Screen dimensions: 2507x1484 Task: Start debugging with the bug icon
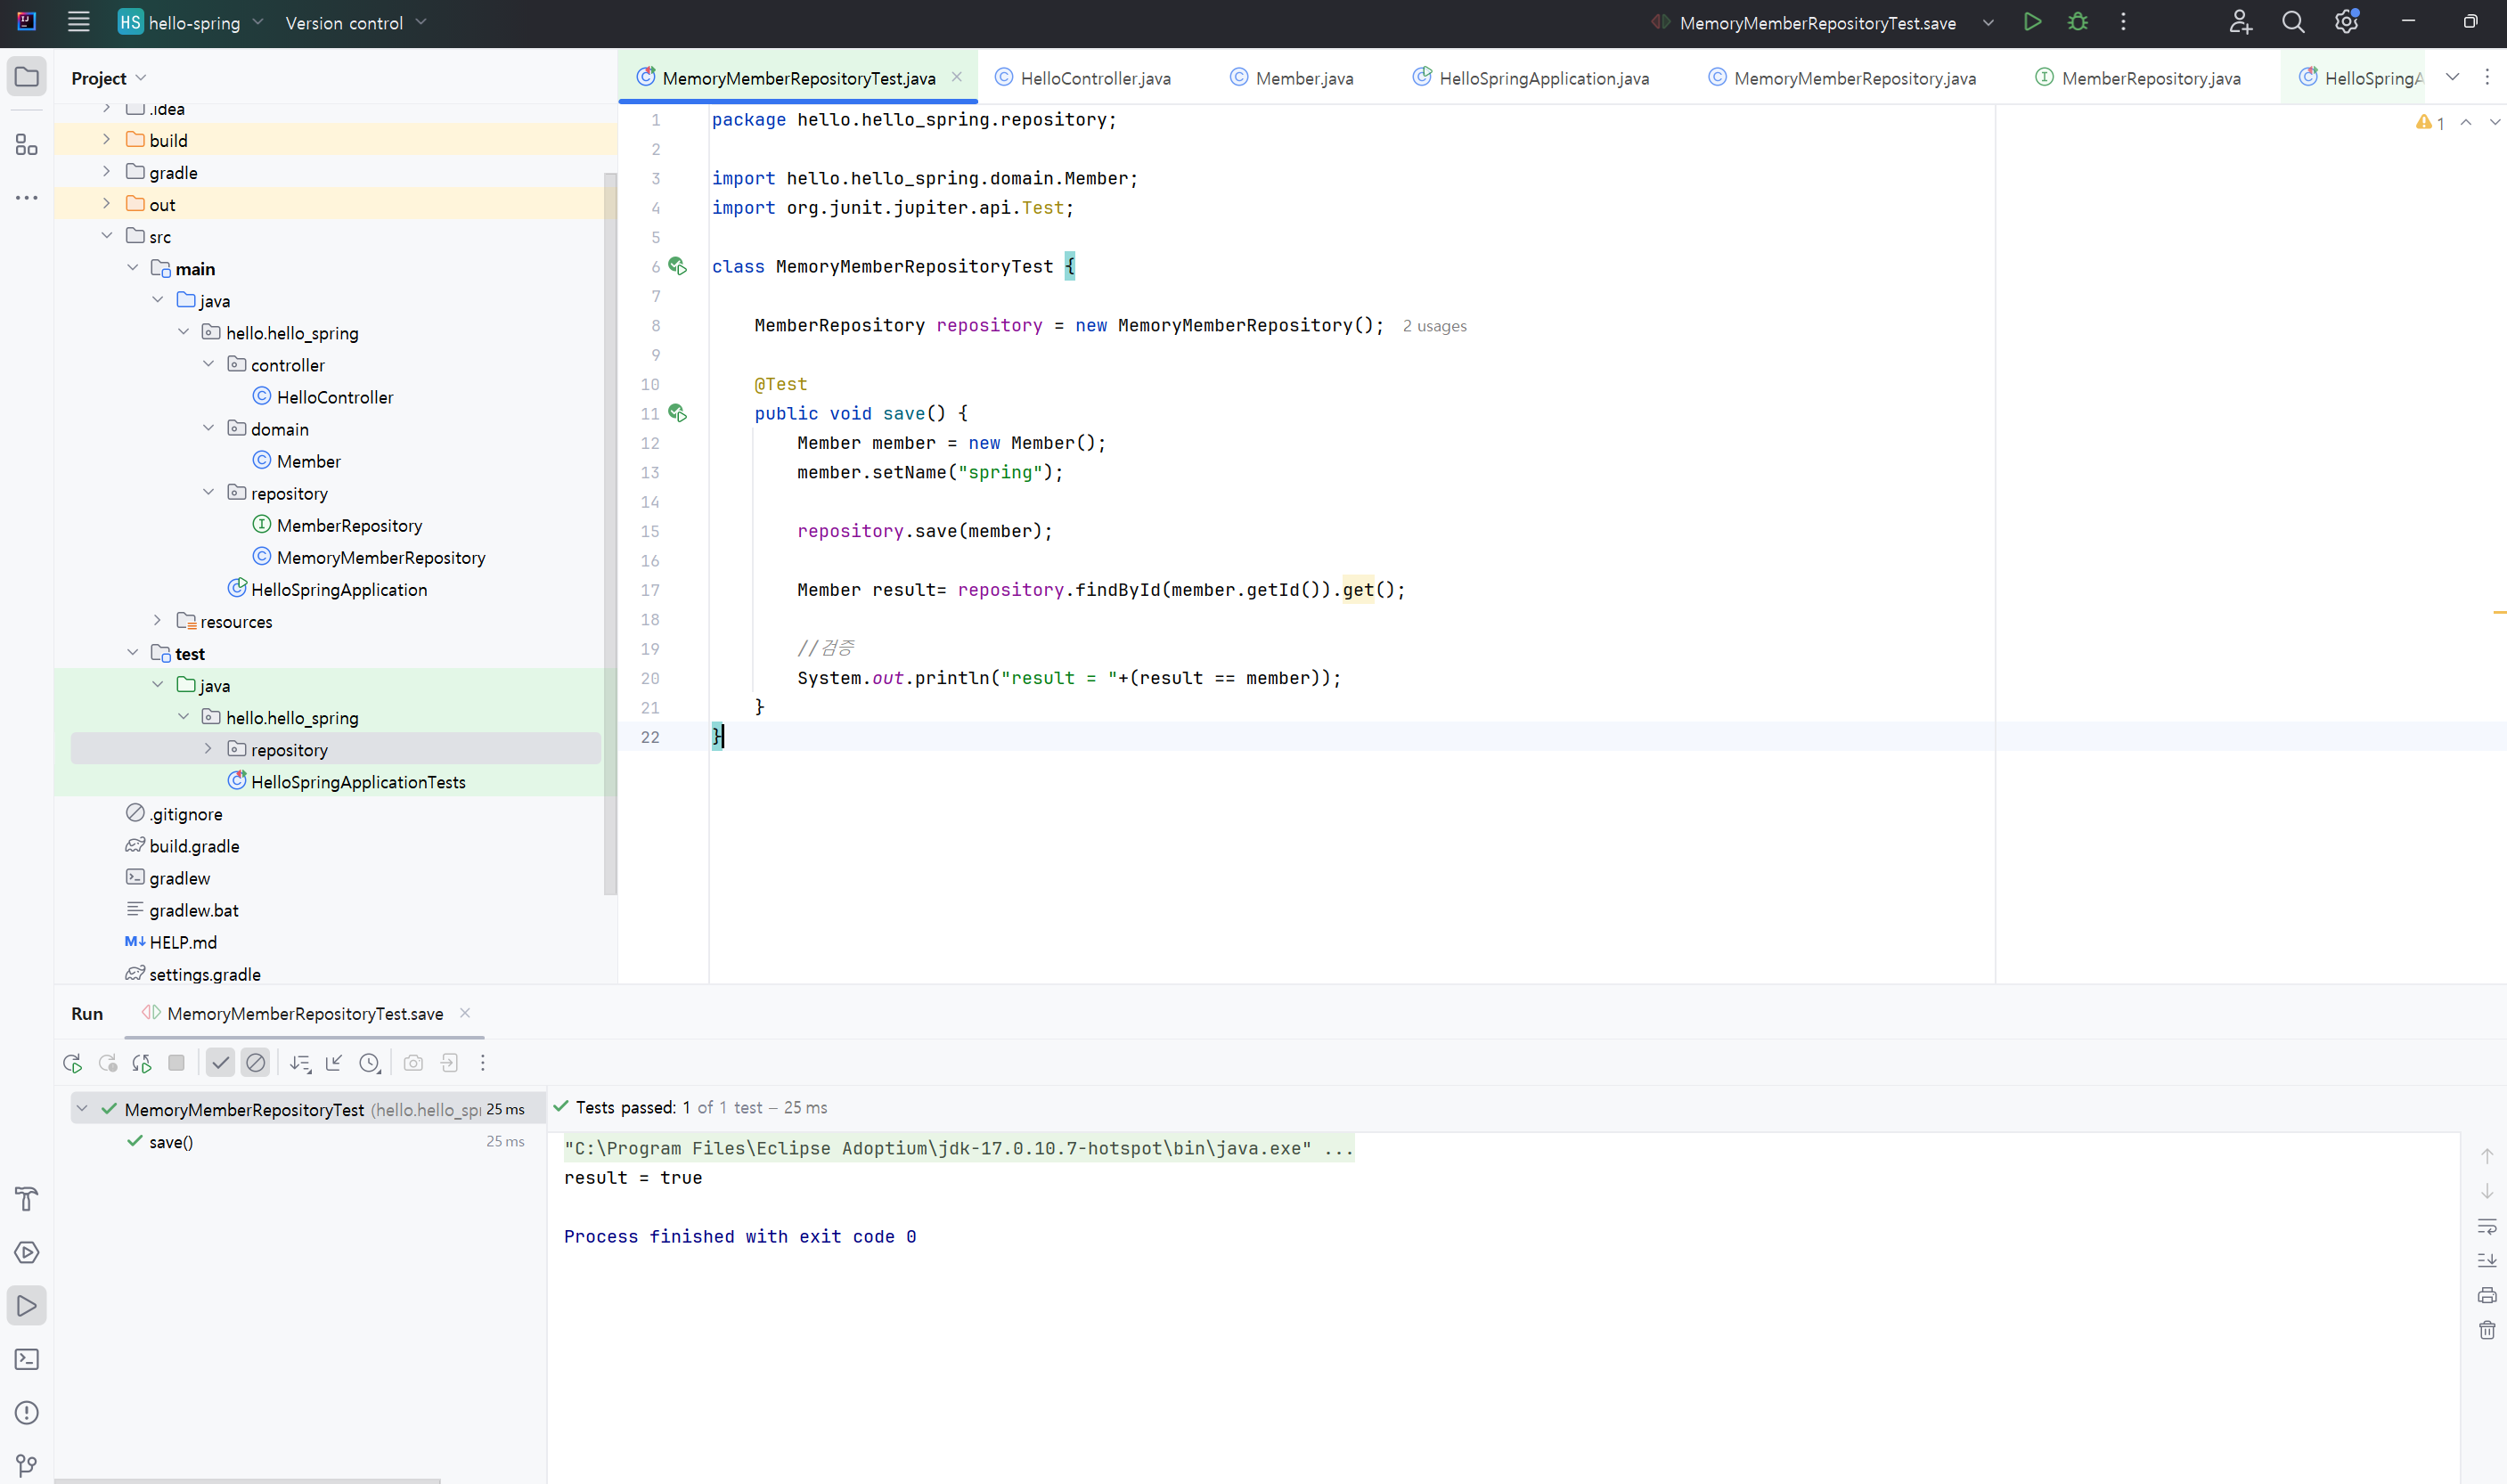pyautogui.click(x=2078, y=22)
